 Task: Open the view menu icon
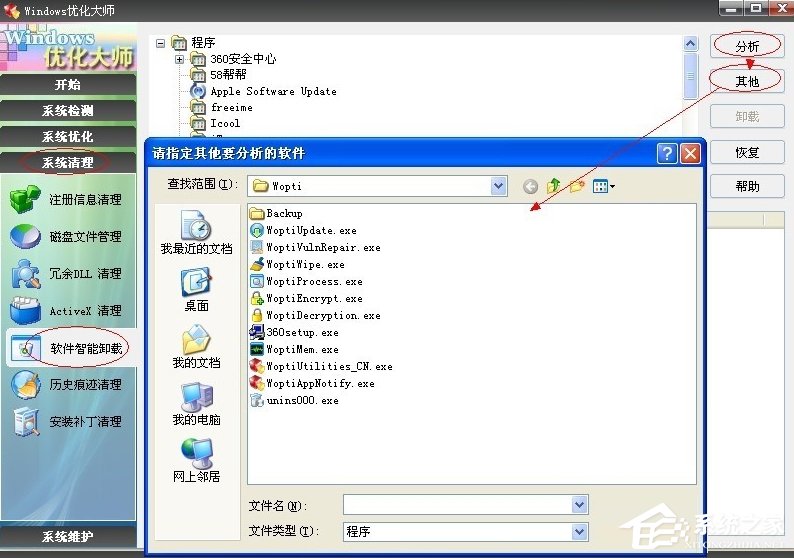(604, 186)
